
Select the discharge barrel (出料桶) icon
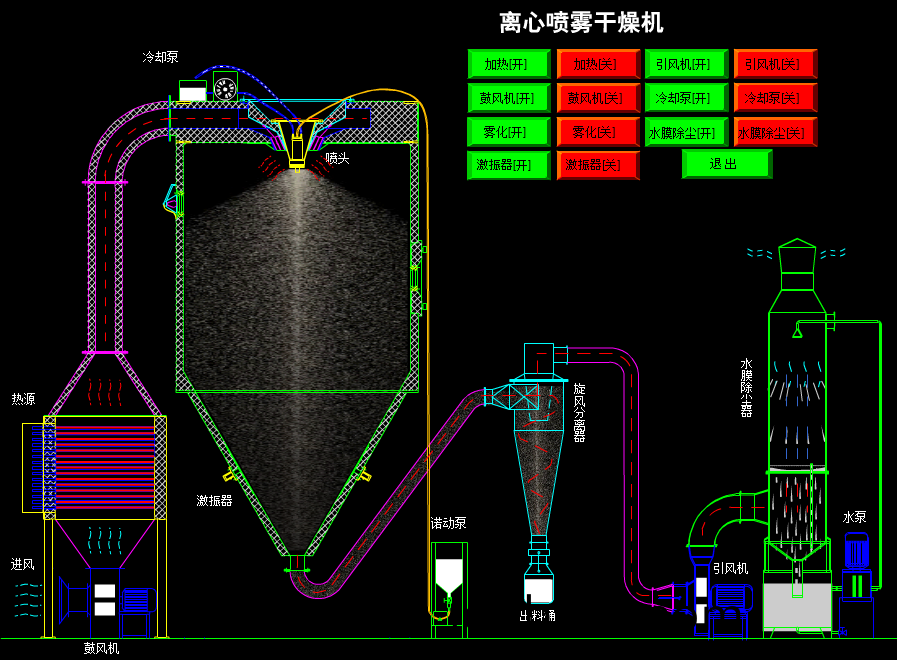point(538,584)
